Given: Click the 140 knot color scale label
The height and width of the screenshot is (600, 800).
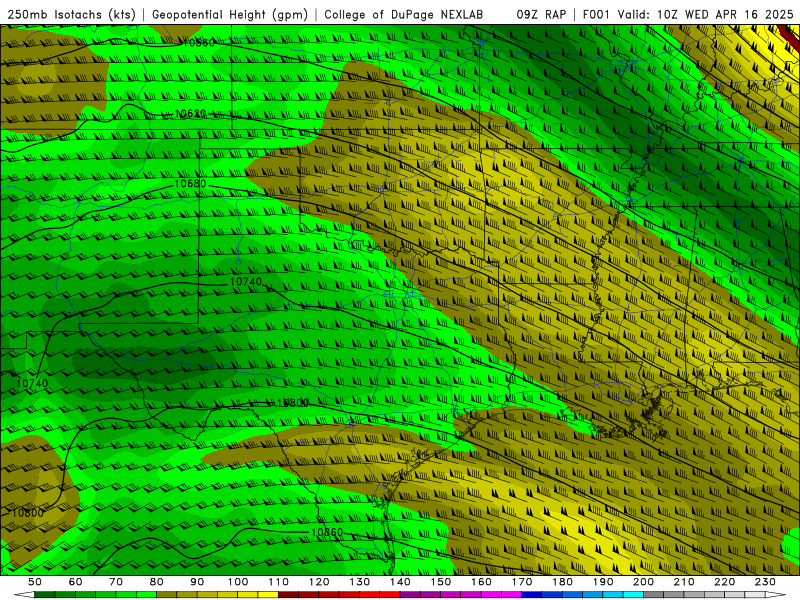Looking at the screenshot, I should tap(400, 582).
